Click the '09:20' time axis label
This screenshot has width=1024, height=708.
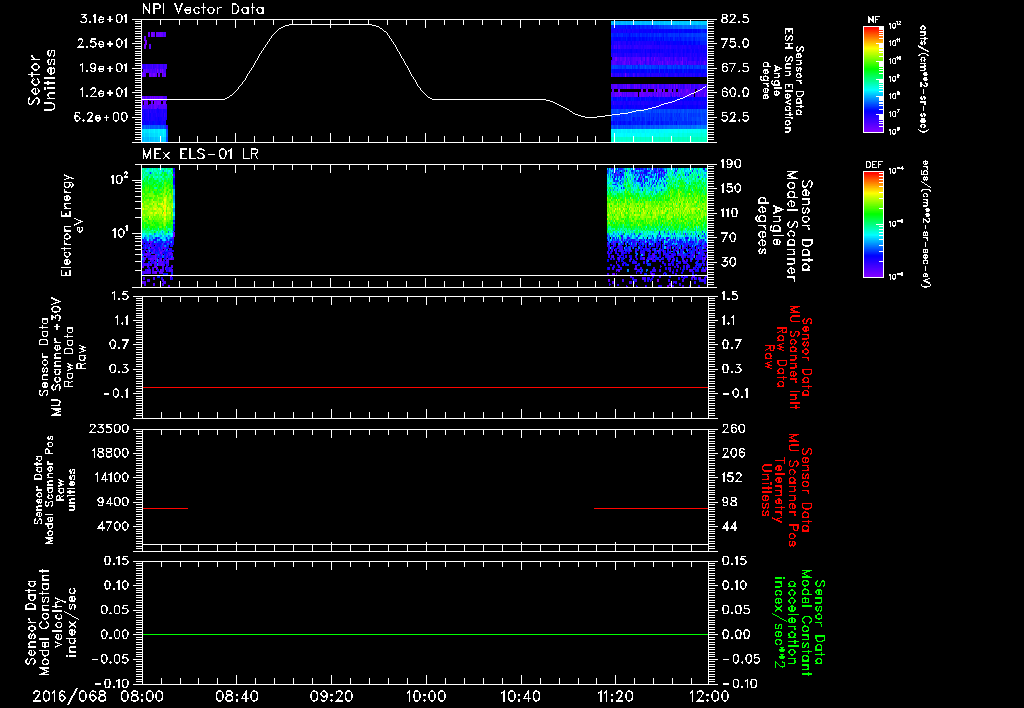click(331, 696)
